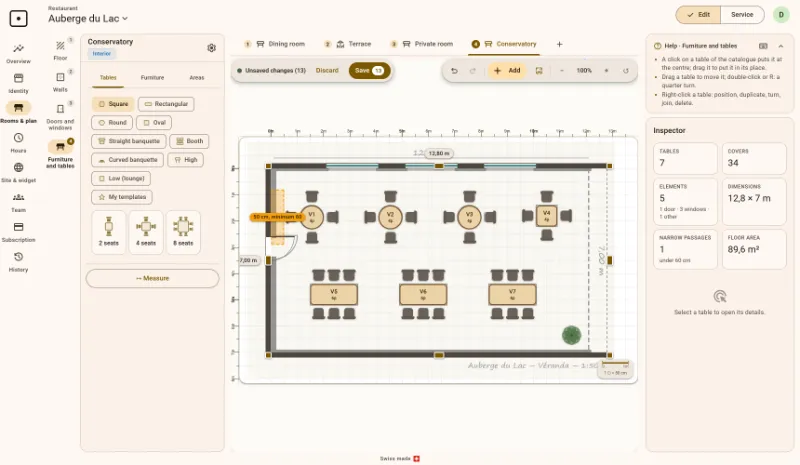800x465 pixels.
Task: Undo the last change
Action: coord(454,70)
